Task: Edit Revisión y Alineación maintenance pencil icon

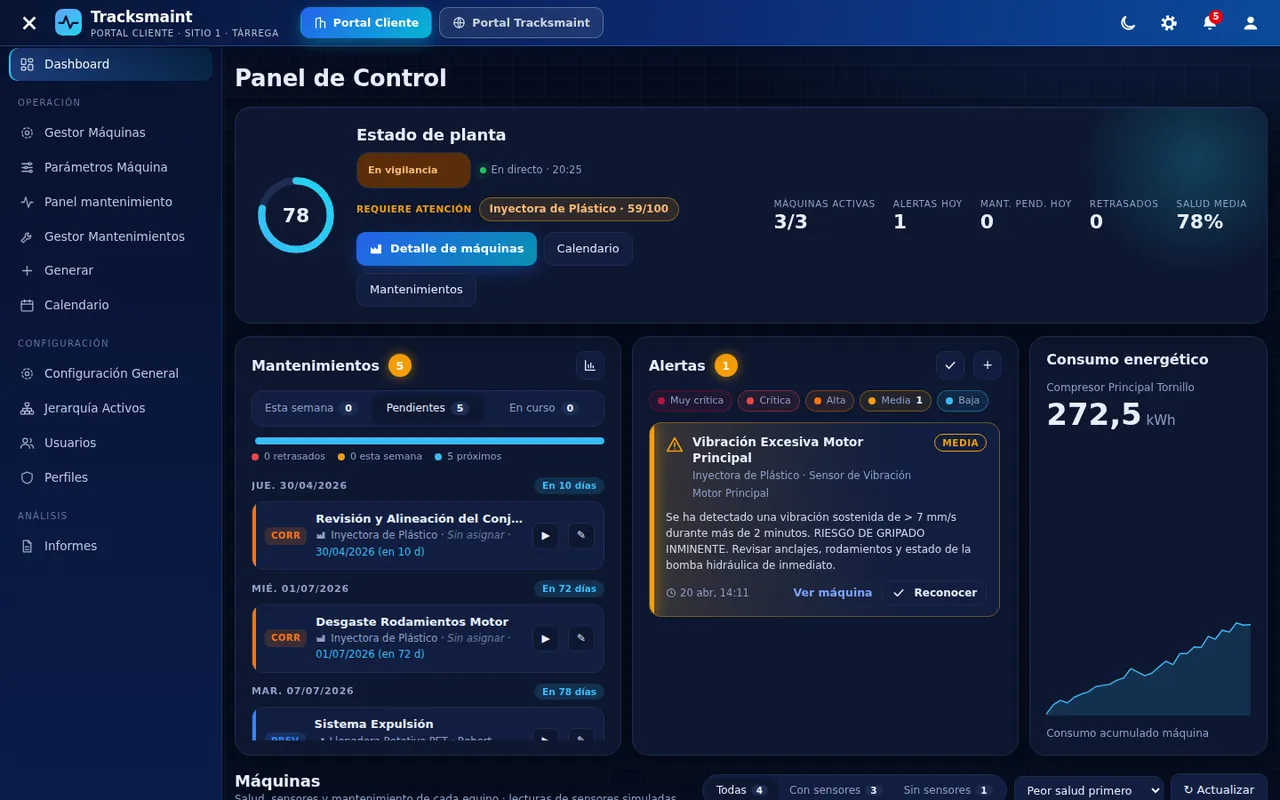Action: [581, 536]
